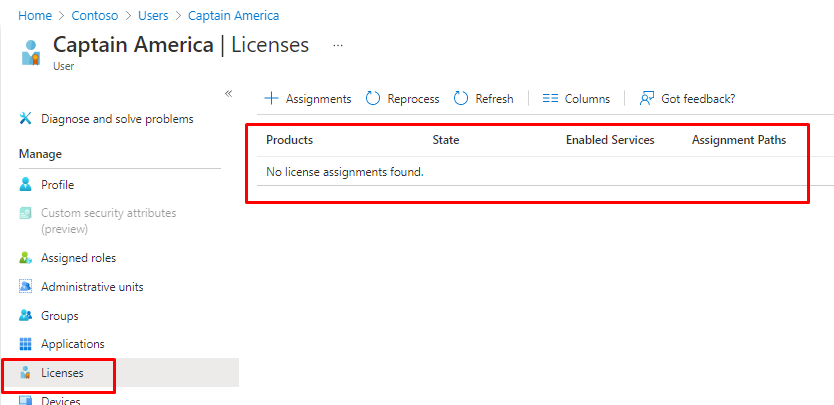Click the Profile person icon in sidebar
This screenshot has height=405, width=834.
(26, 185)
